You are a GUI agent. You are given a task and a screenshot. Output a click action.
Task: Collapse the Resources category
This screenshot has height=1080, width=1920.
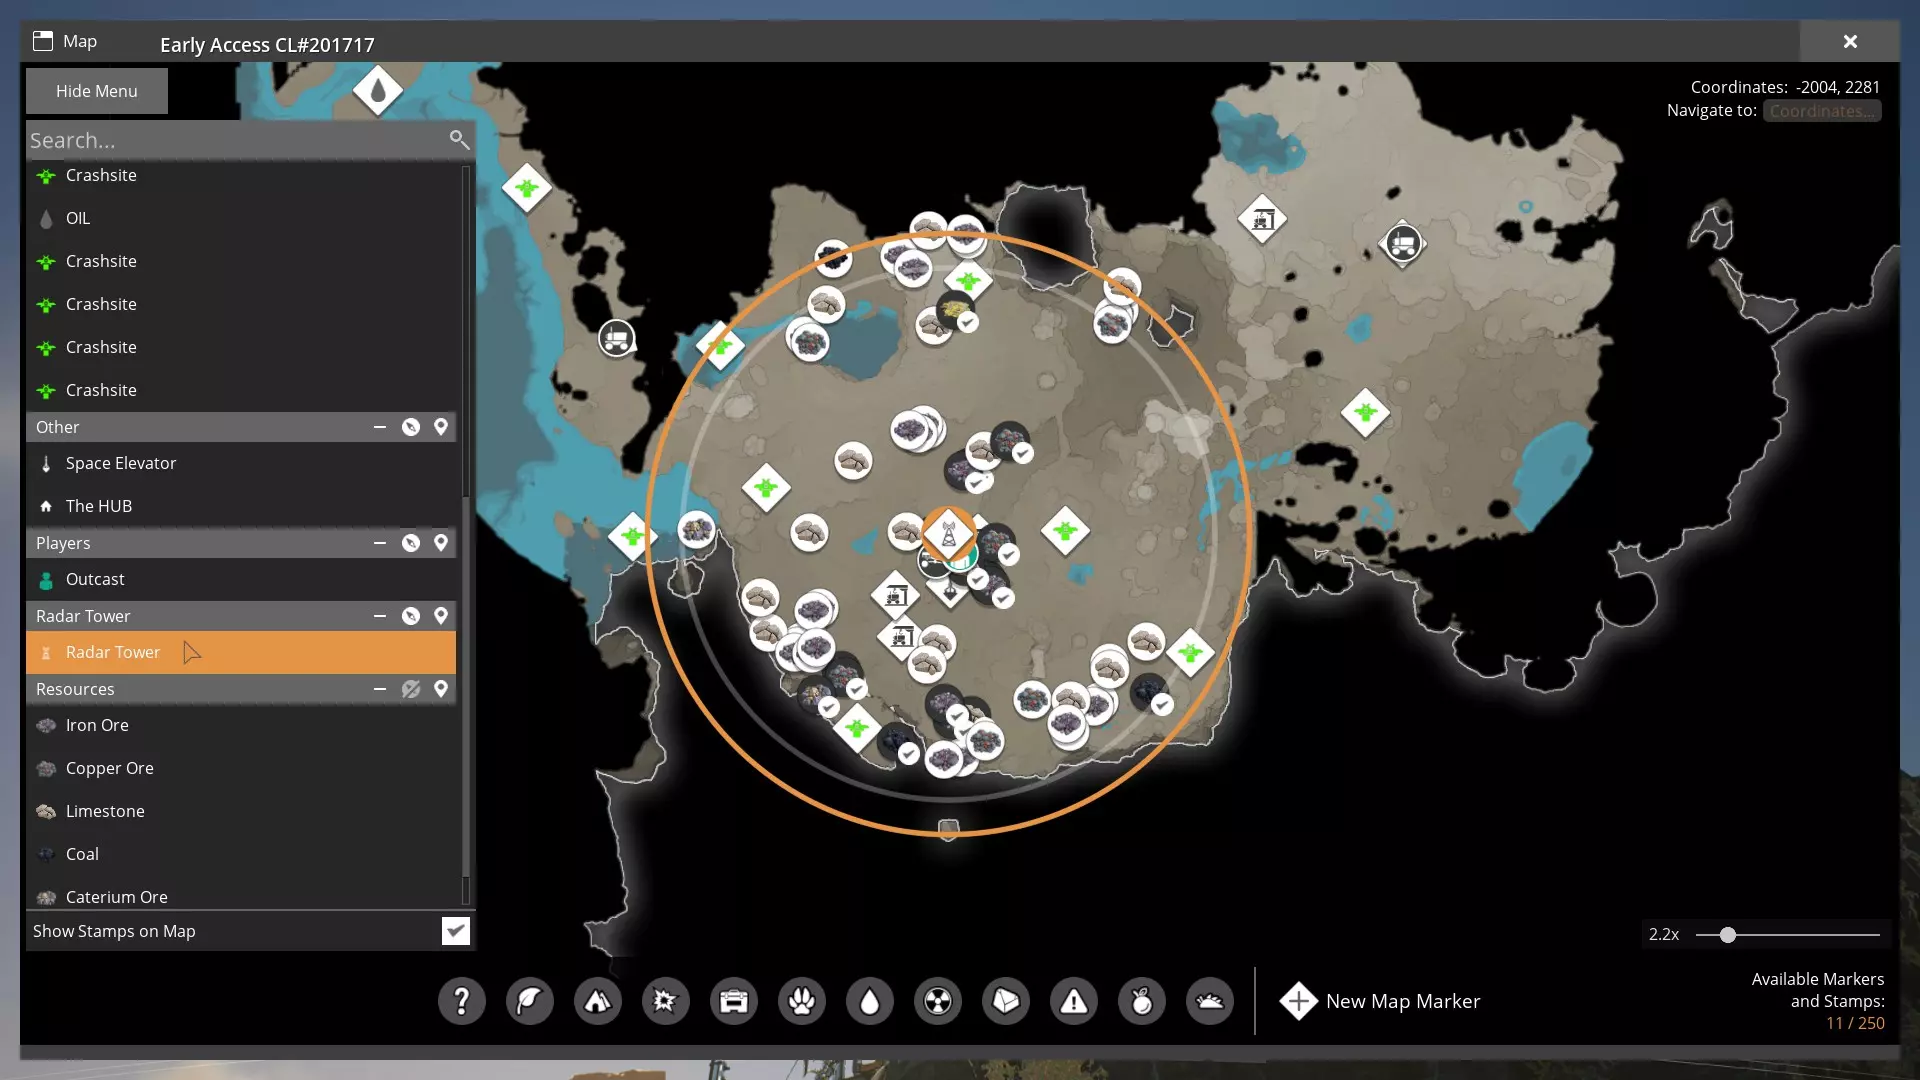point(380,689)
